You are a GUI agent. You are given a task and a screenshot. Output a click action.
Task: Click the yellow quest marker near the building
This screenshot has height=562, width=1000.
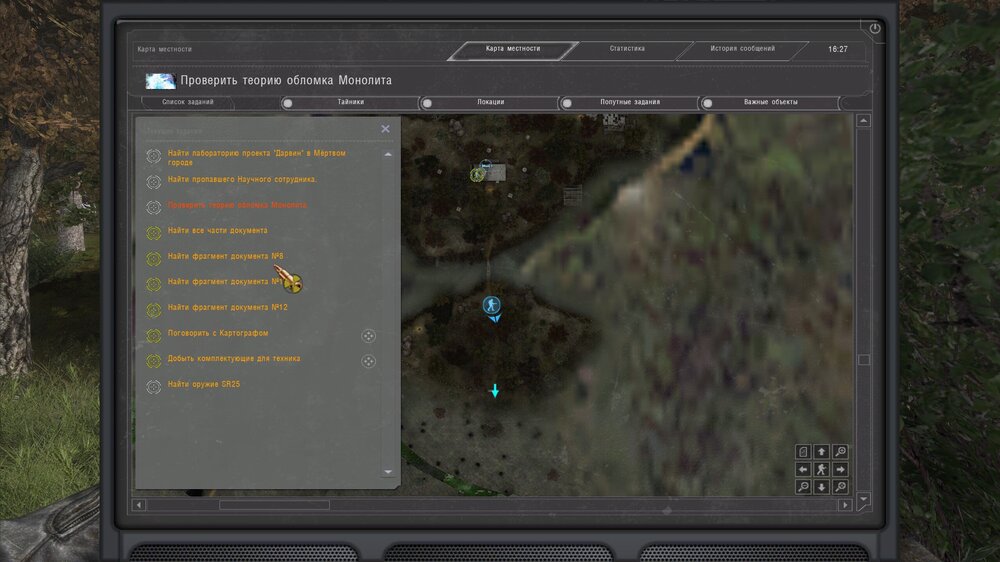[x=476, y=174]
